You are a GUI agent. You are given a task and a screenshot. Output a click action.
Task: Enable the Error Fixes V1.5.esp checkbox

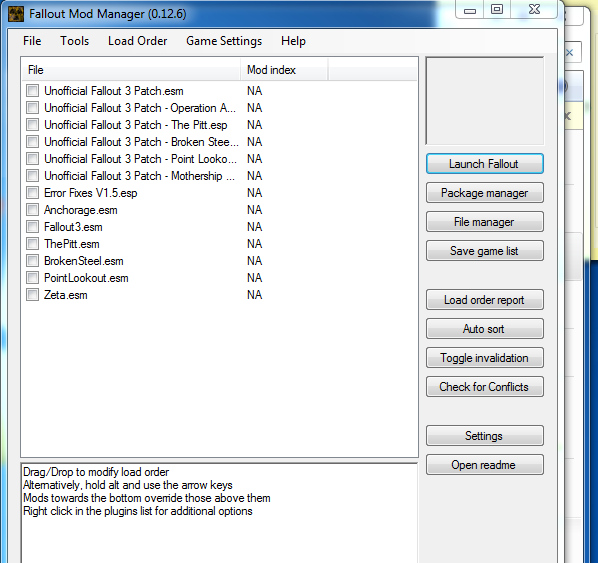coord(32,193)
